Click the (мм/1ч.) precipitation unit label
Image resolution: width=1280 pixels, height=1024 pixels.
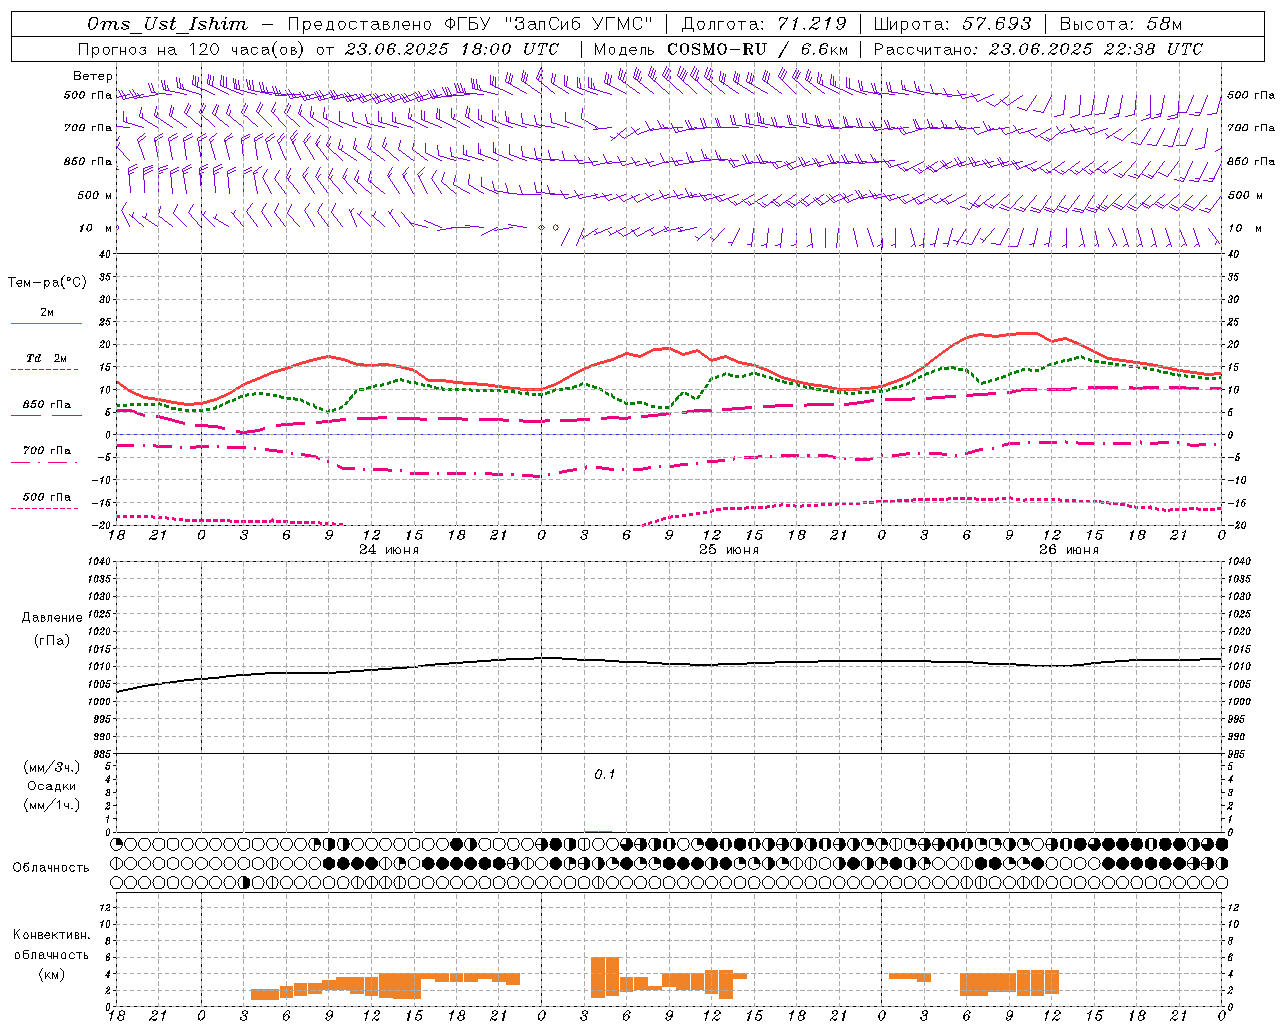[x=52, y=806]
